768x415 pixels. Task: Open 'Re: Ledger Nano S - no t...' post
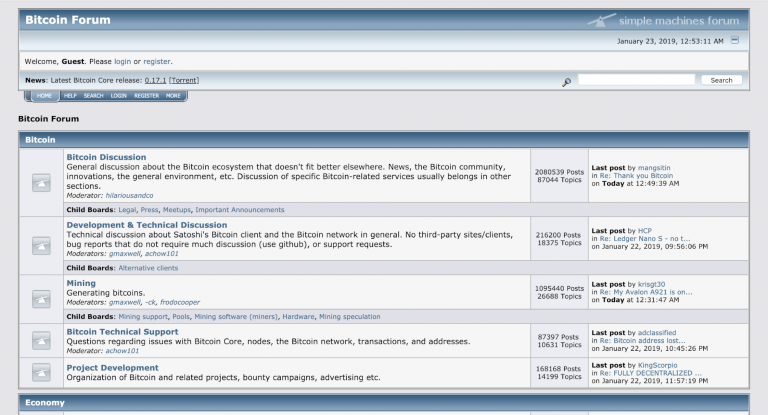click(x=645, y=239)
